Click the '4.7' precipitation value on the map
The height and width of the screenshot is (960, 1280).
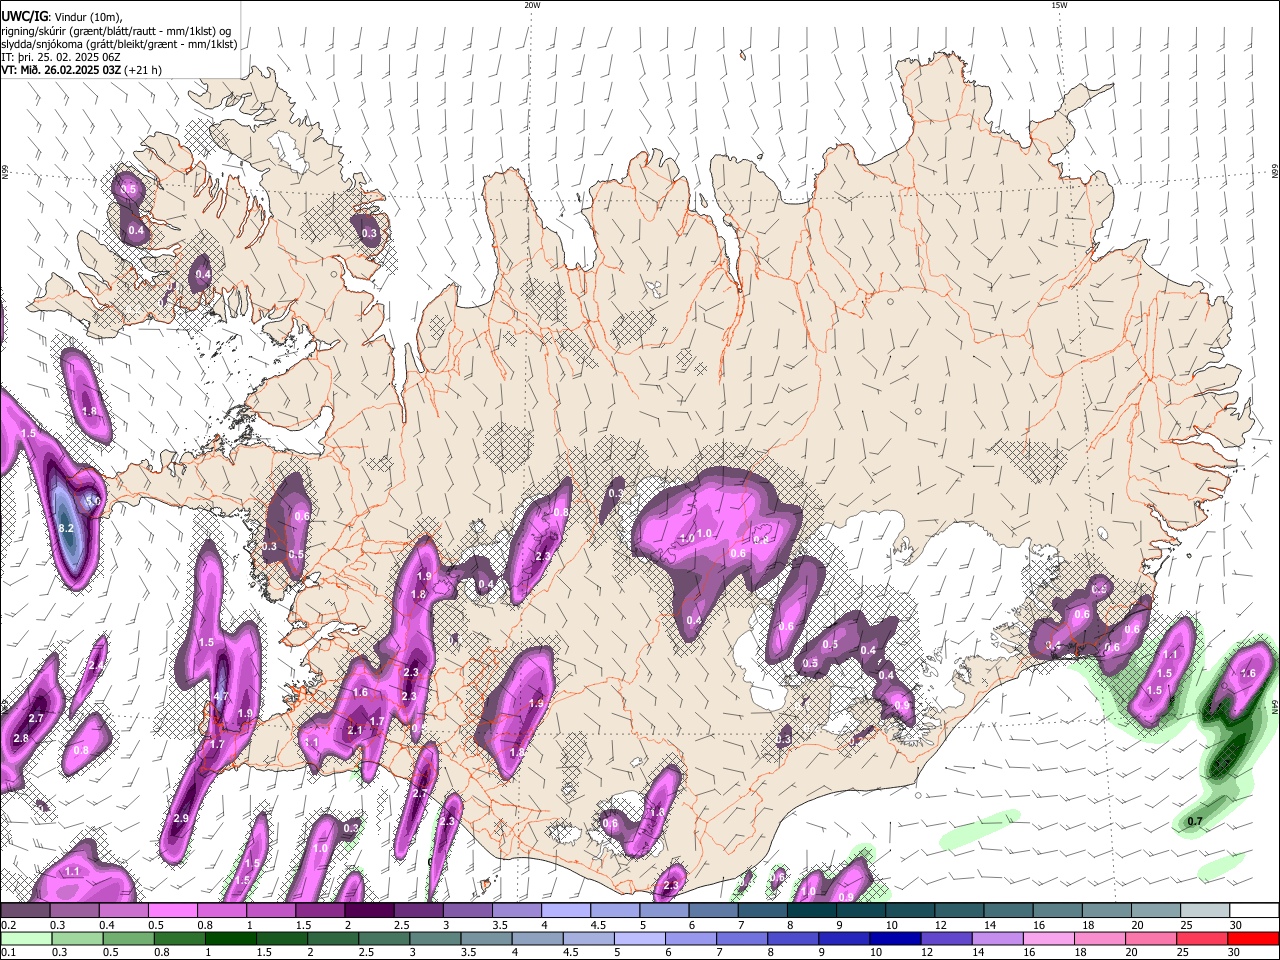tap(222, 696)
